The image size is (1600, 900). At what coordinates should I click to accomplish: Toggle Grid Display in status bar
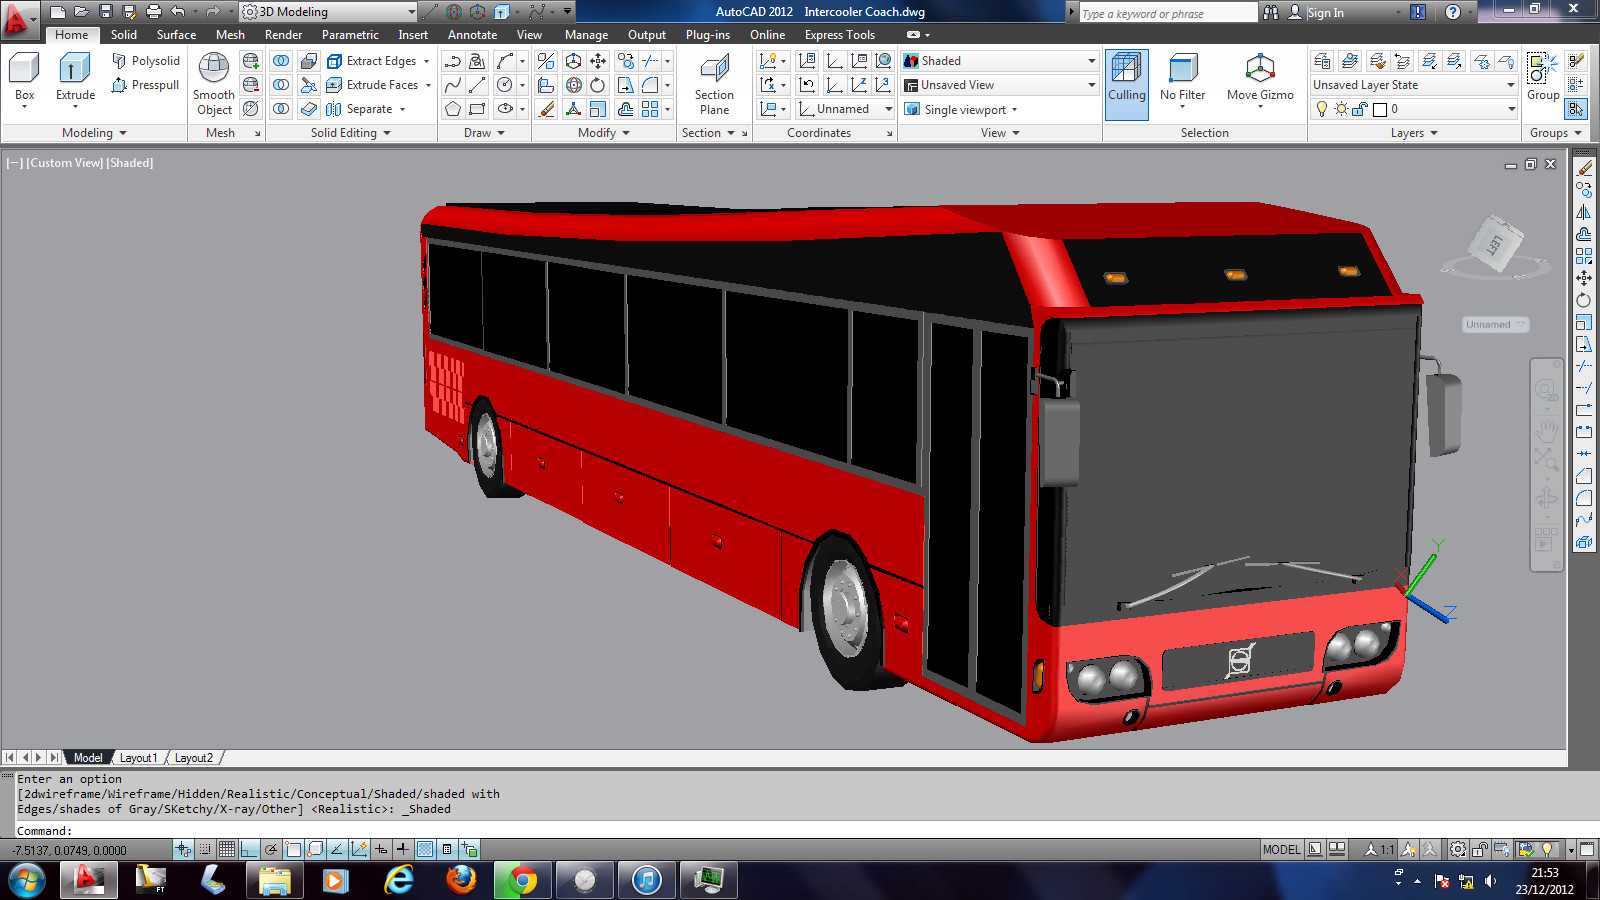(227, 850)
